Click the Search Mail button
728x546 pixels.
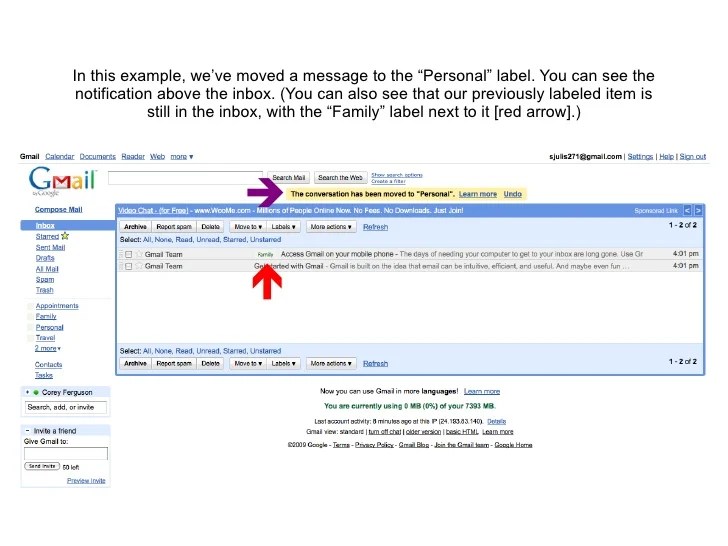(288, 178)
